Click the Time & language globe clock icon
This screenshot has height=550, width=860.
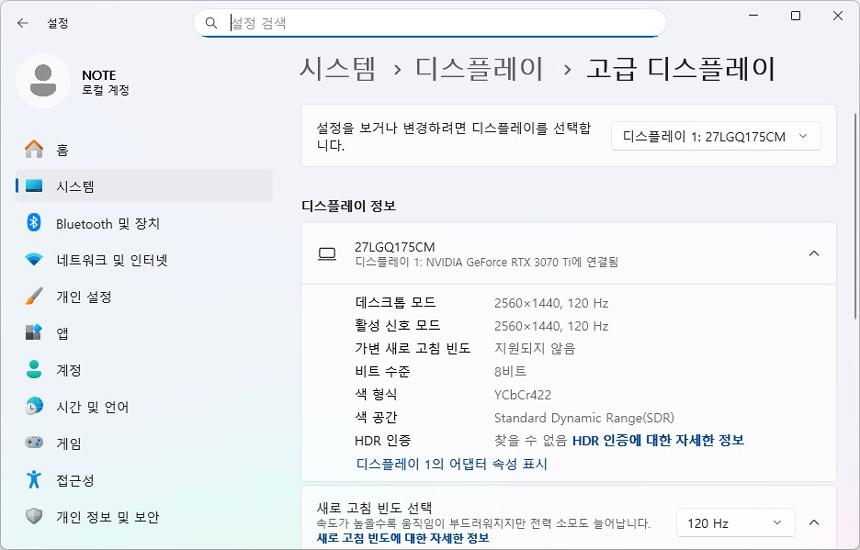pyautogui.click(x=34, y=407)
